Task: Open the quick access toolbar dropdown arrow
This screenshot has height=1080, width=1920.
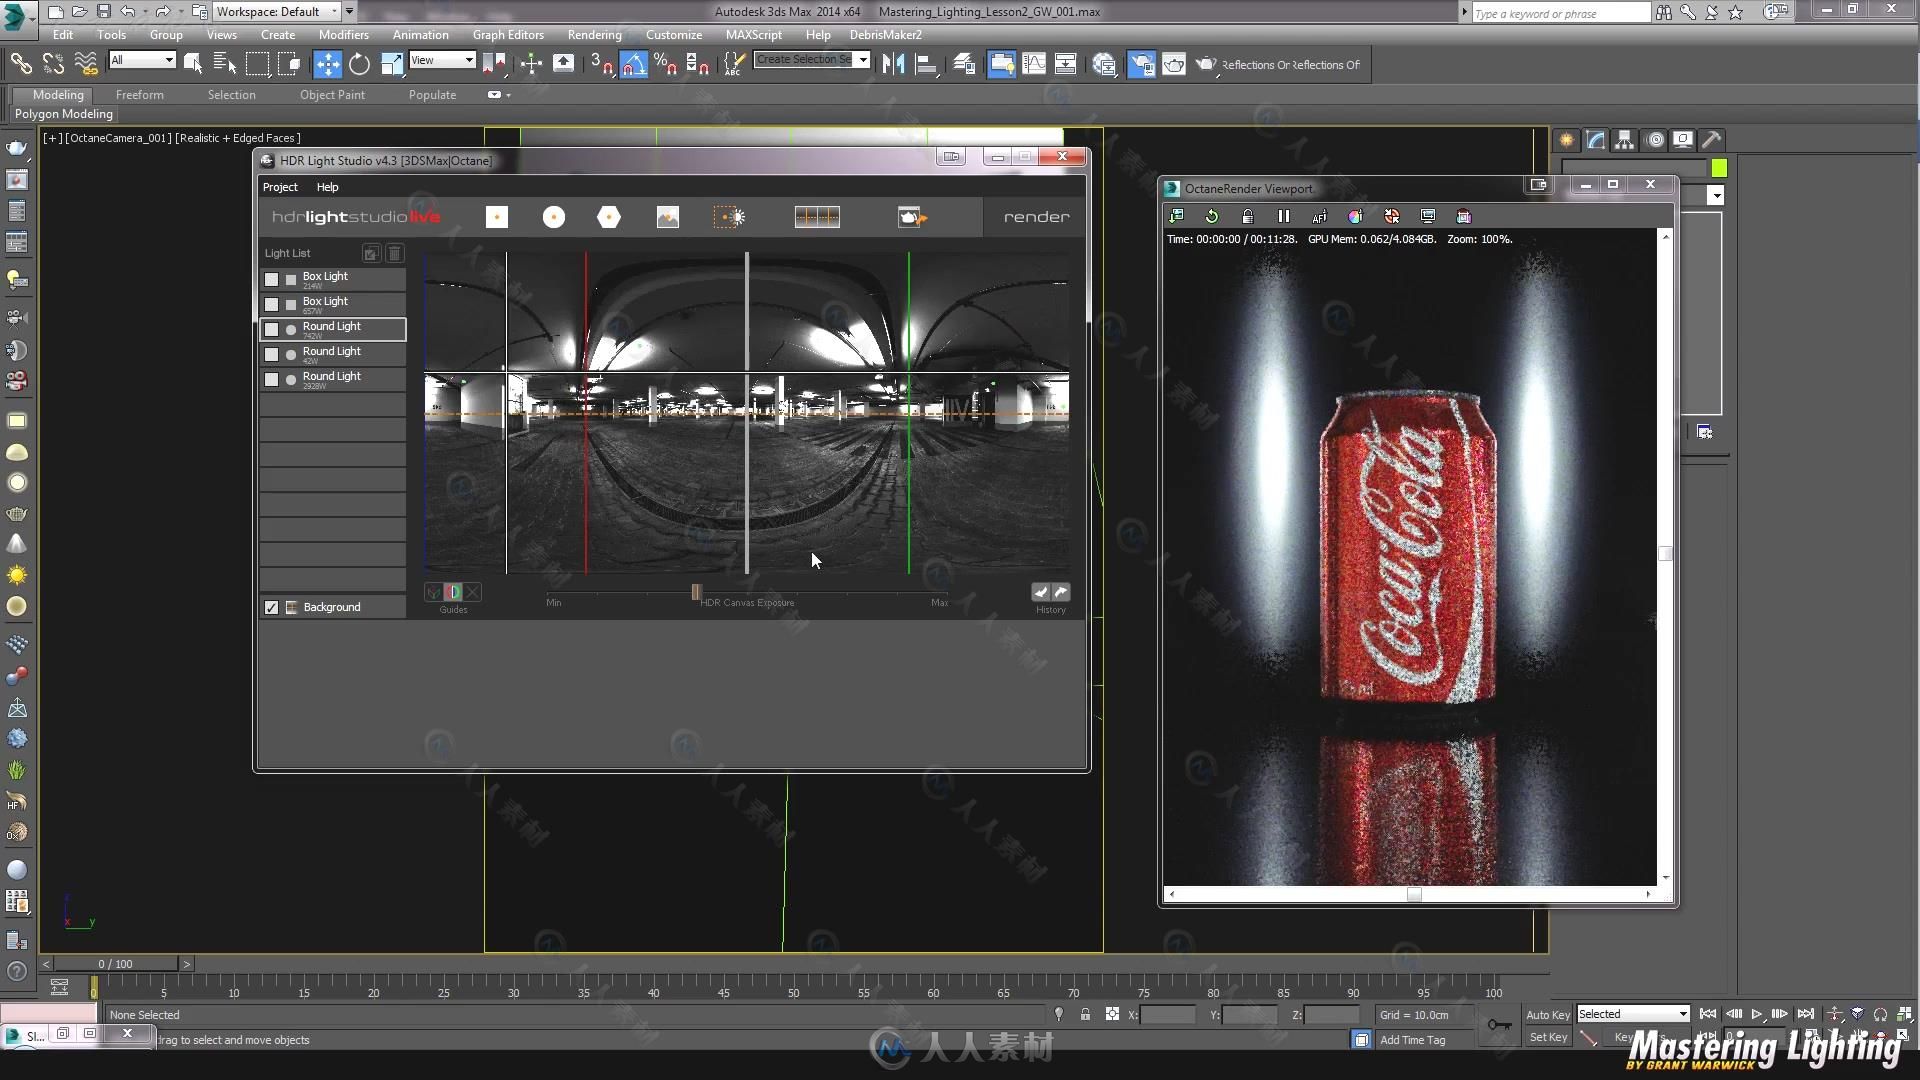Action: point(349,12)
